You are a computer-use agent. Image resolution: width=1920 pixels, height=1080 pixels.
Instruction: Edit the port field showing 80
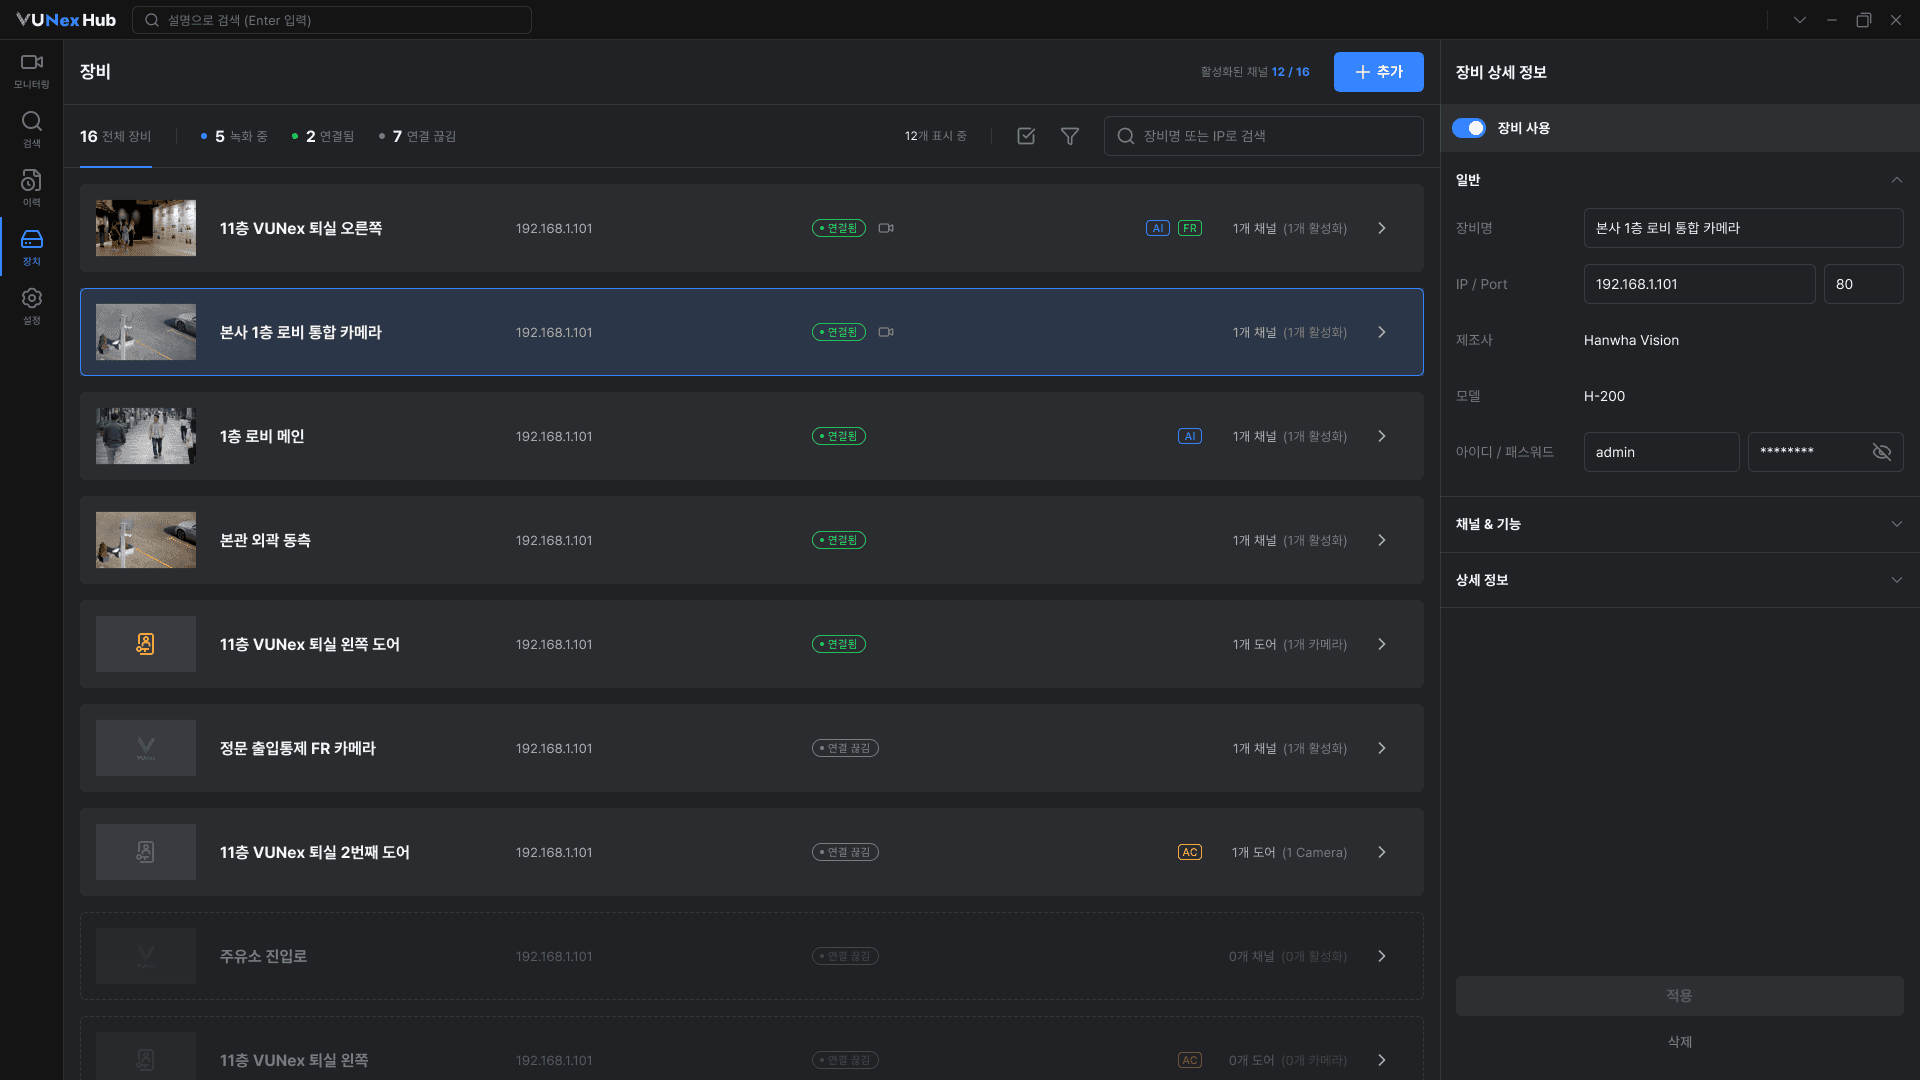pos(1864,284)
